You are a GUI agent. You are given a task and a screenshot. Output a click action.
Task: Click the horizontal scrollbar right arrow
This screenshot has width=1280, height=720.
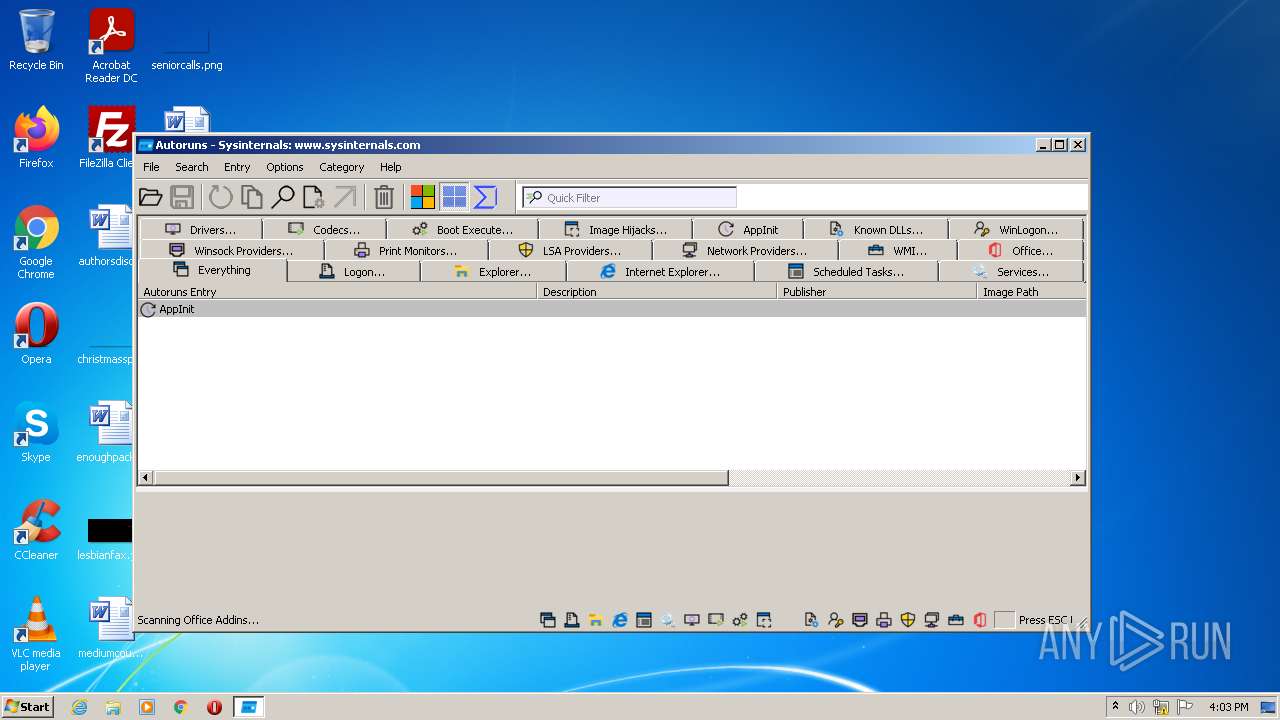pyautogui.click(x=1078, y=478)
